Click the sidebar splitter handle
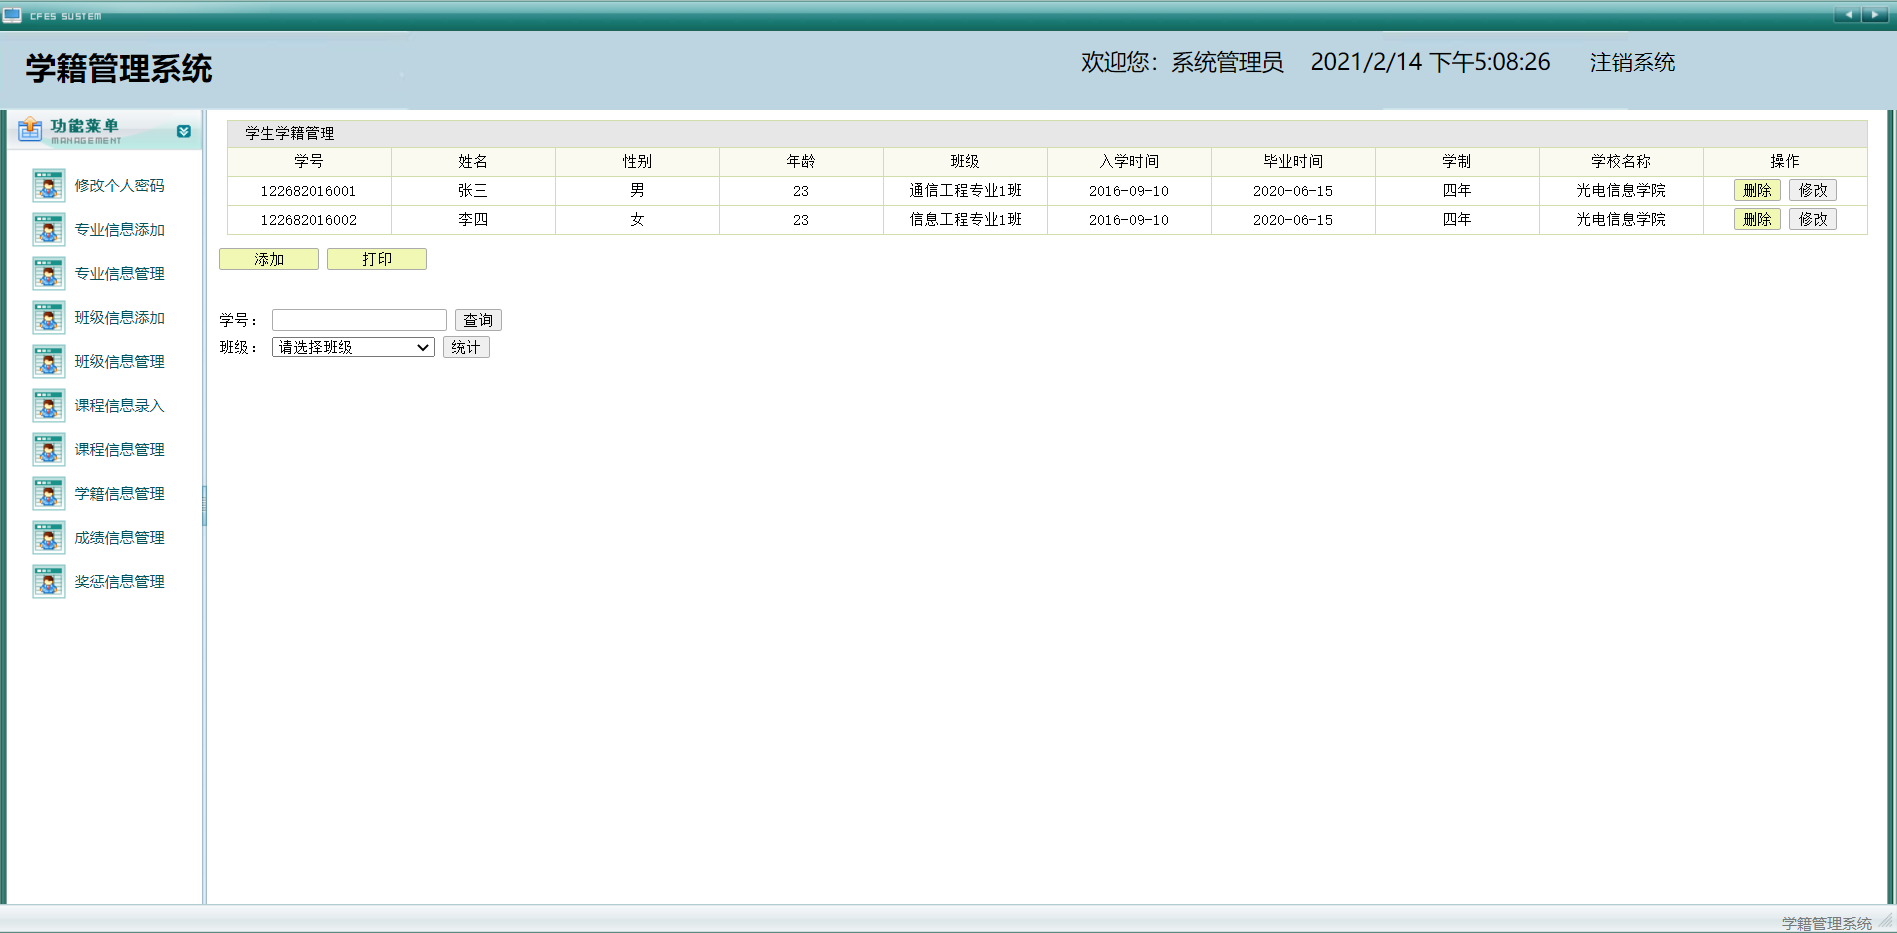1897x933 pixels. pos(204,506)
